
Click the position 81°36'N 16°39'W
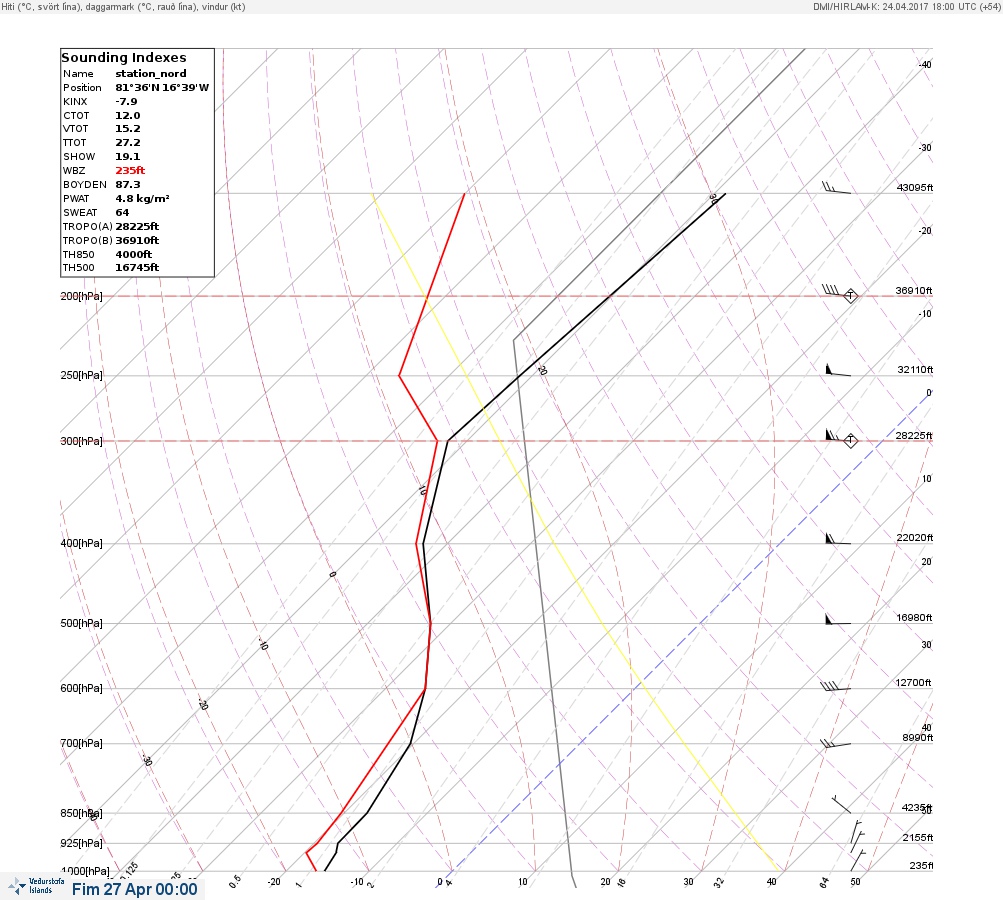click(162, 88)
